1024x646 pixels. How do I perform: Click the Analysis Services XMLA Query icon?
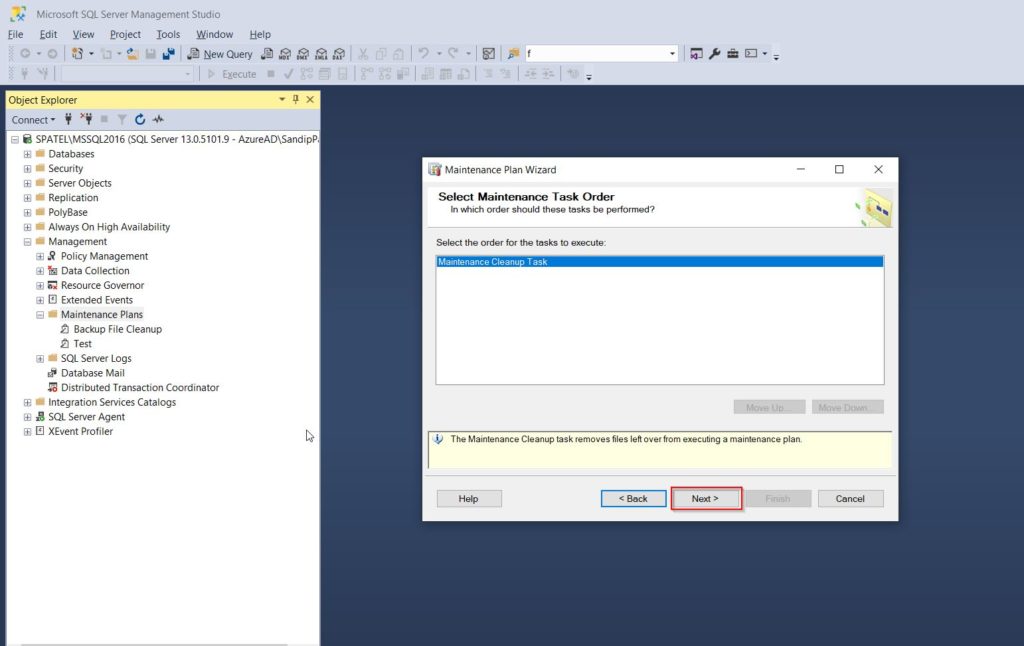pos(321,54)
